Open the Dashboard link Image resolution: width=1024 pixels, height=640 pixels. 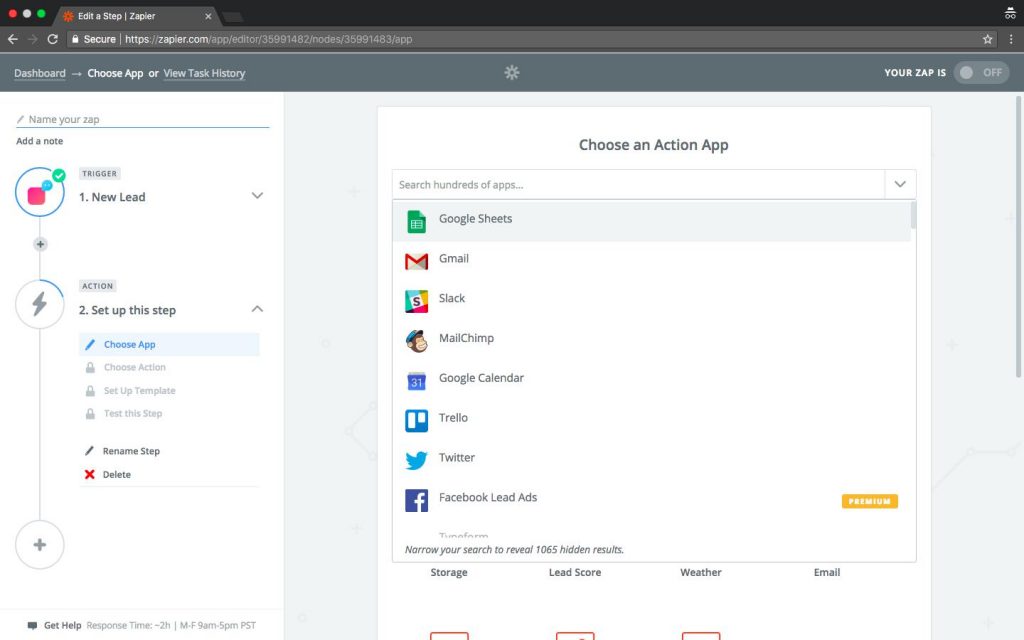40,73
